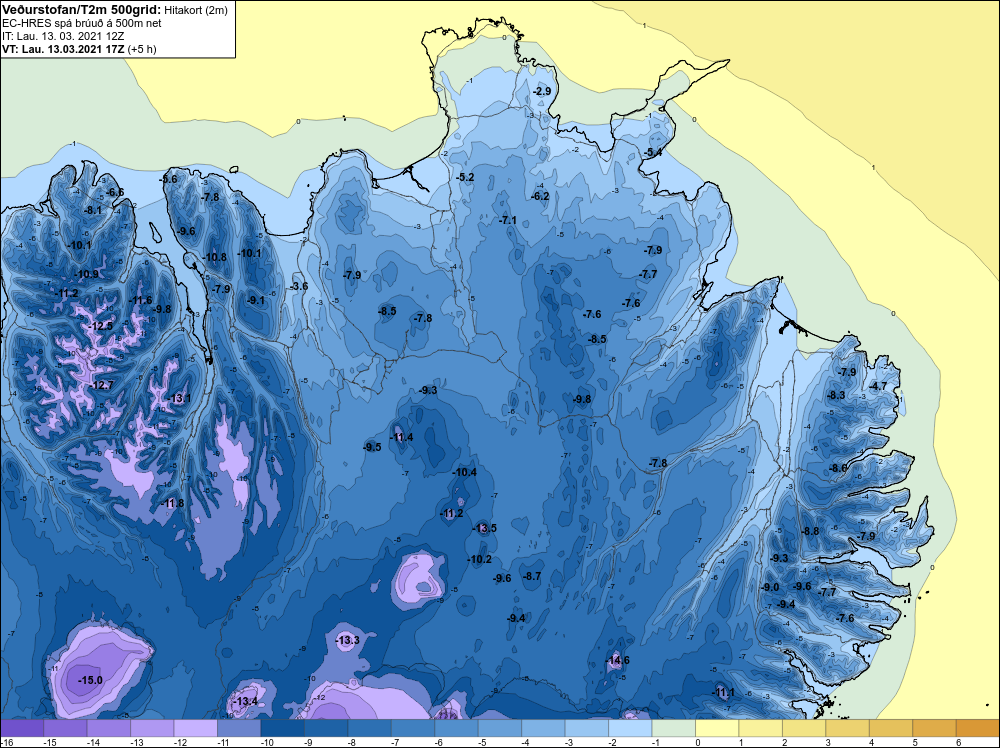Click the -8.3 temperature value
This screenshot has height=748, width=1000.
coord(835,395)
